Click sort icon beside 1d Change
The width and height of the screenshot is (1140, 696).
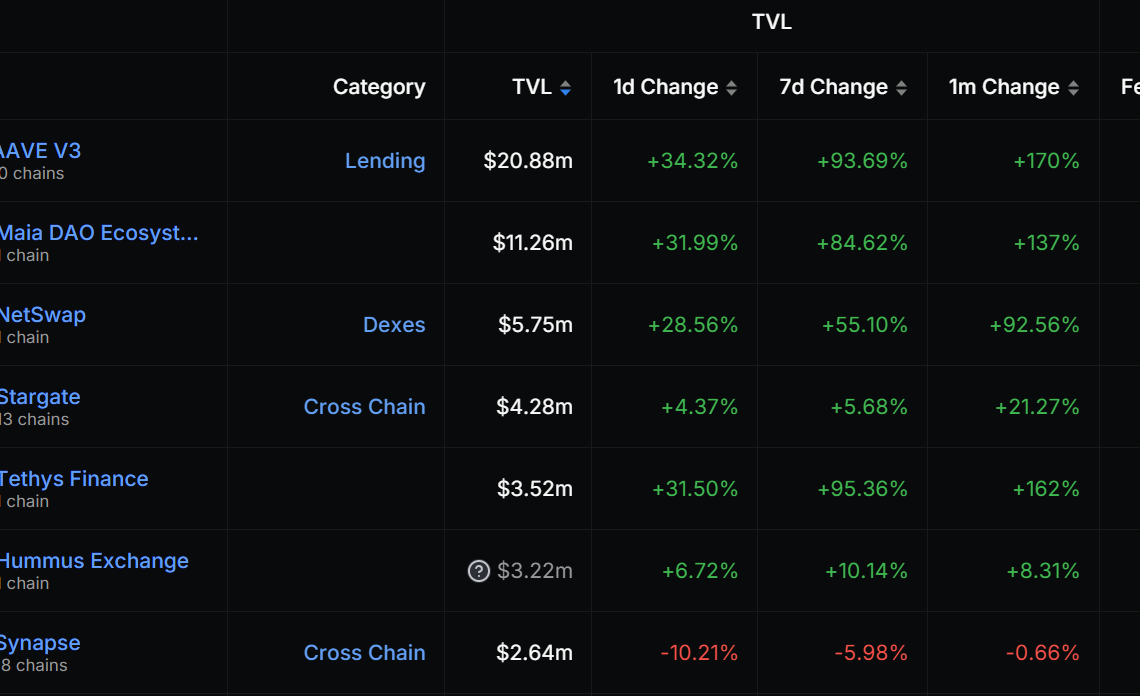[x=731, y=88]
